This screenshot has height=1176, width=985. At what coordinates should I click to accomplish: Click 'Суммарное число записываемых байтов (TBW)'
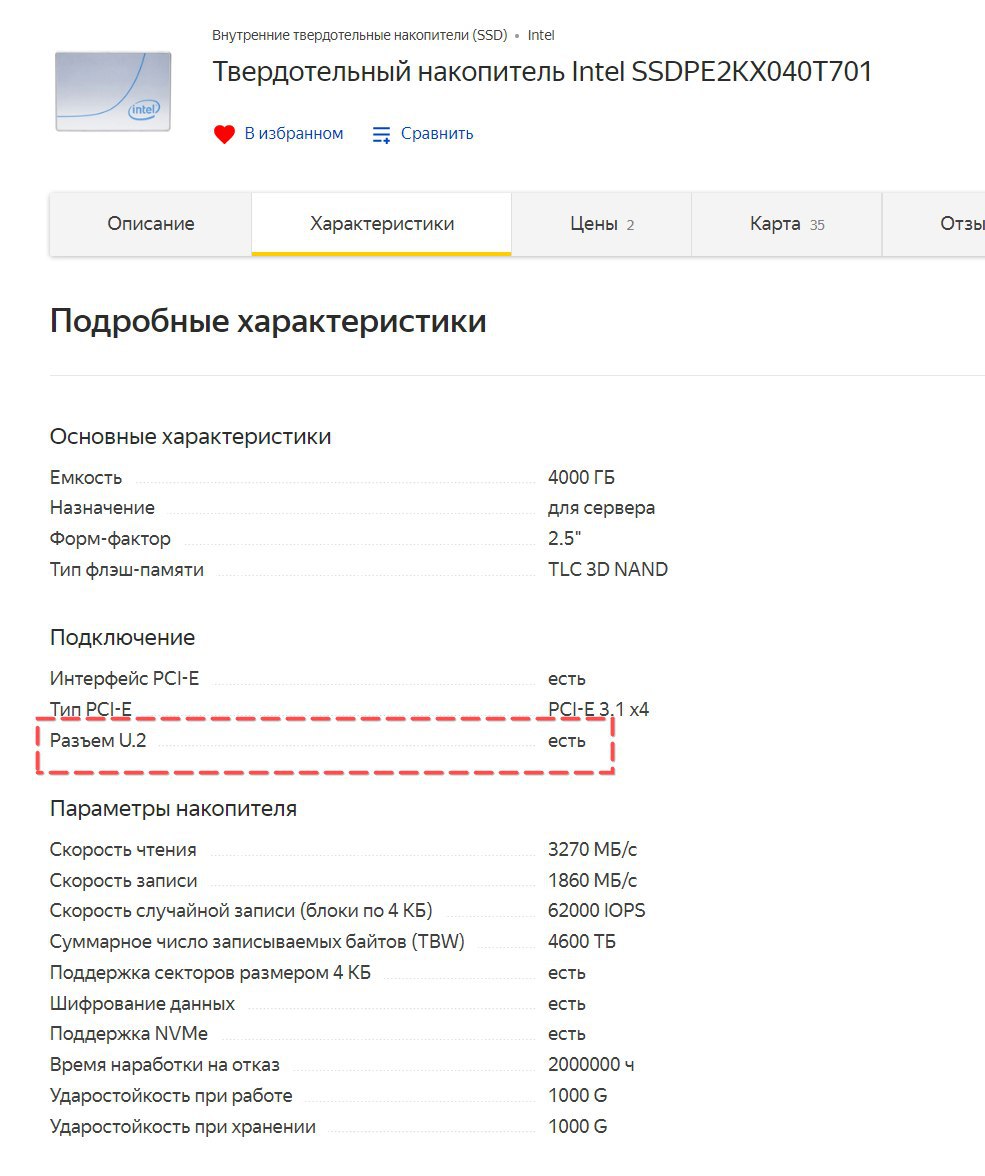(x=257, y=941)
